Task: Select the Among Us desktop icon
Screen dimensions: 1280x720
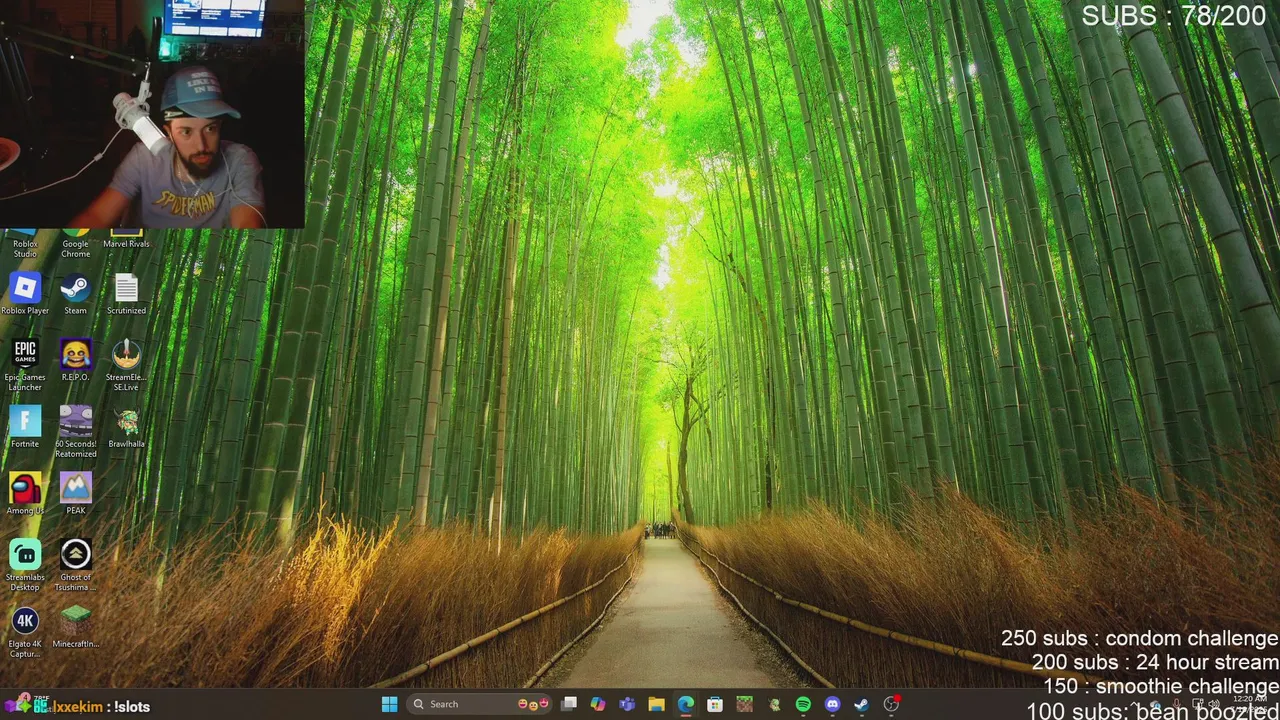Action: click(x=25, y=493)
